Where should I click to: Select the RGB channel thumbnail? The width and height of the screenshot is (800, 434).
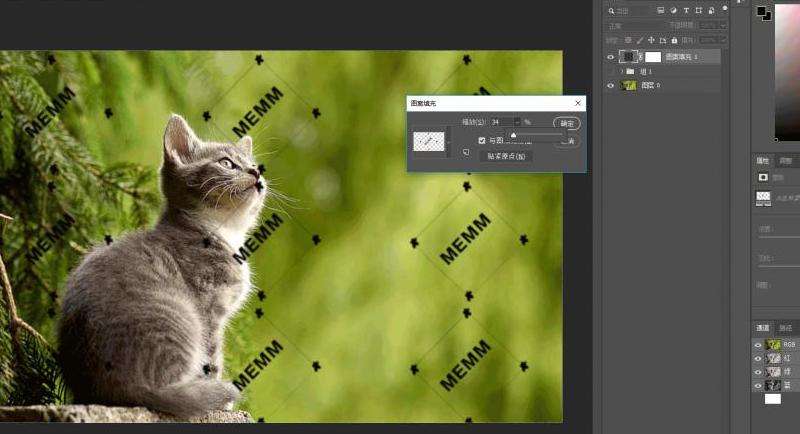click(x=773, y=345)
